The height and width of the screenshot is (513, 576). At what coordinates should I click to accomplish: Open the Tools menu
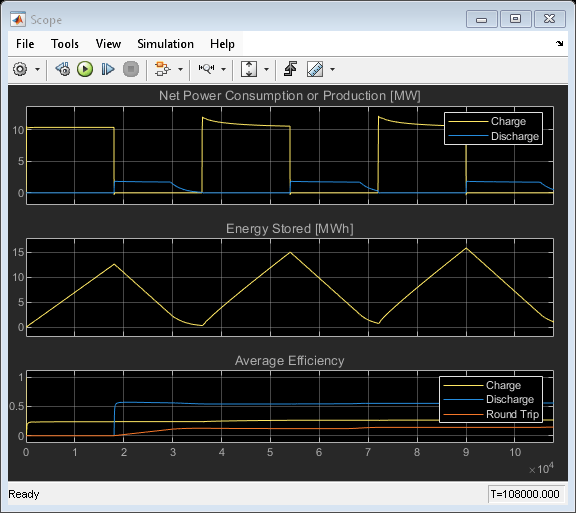65,44
